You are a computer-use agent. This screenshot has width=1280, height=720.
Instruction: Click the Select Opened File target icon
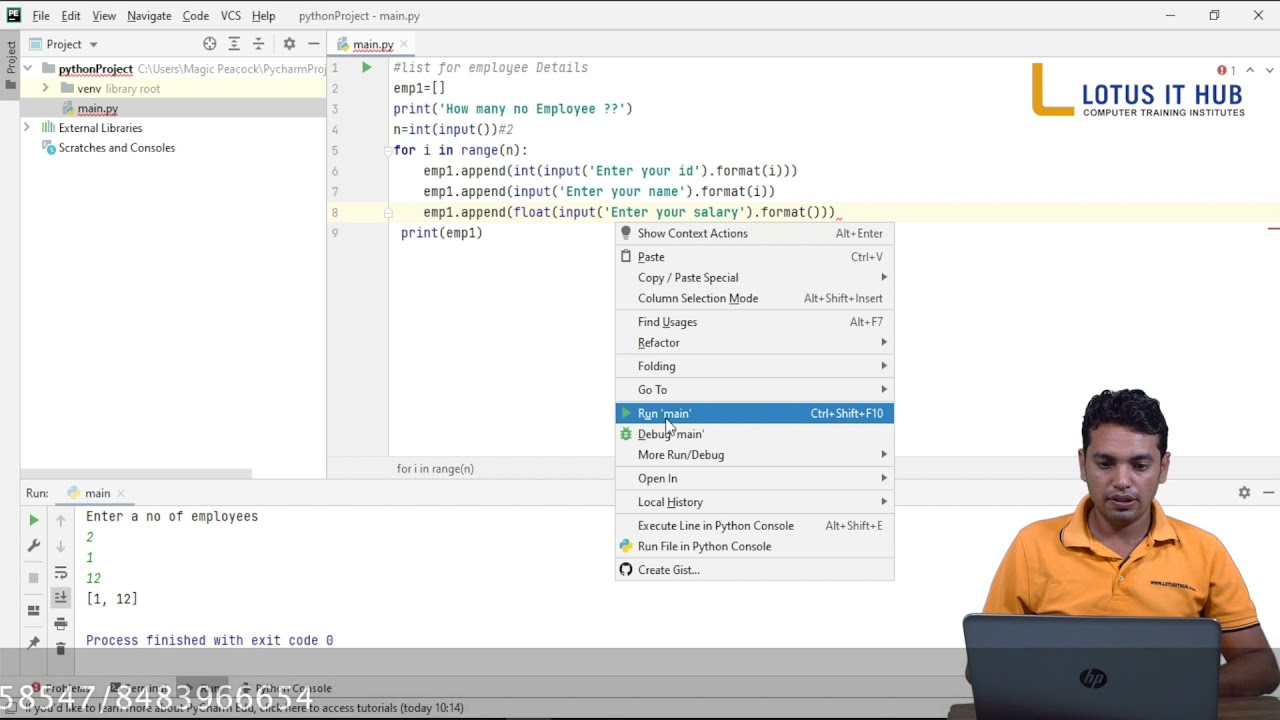(x=209, y=44)
